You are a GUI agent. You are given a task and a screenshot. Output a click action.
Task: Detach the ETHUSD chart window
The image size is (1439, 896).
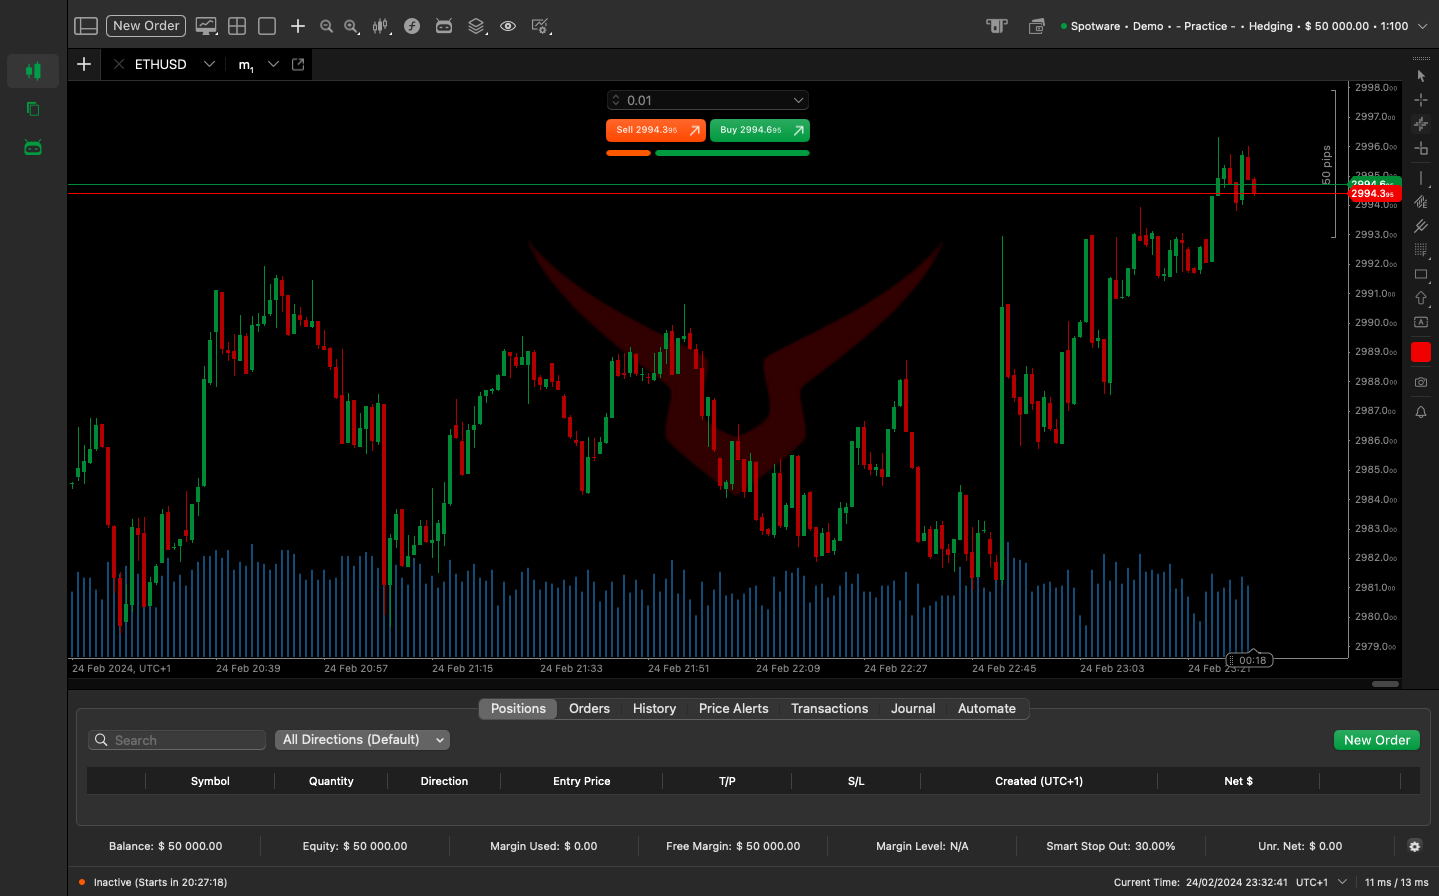coord(298,64)
